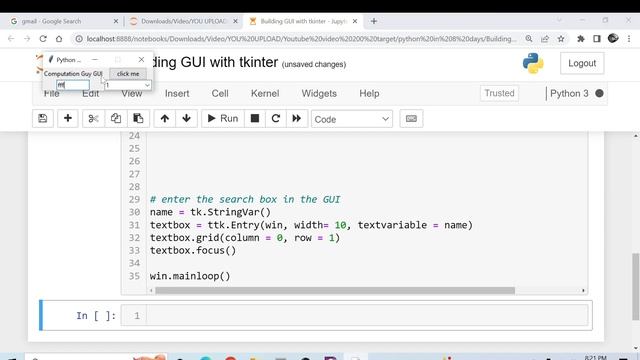Go forward in browser history
The height and width of the screenshot is (360, 640).
27,39
